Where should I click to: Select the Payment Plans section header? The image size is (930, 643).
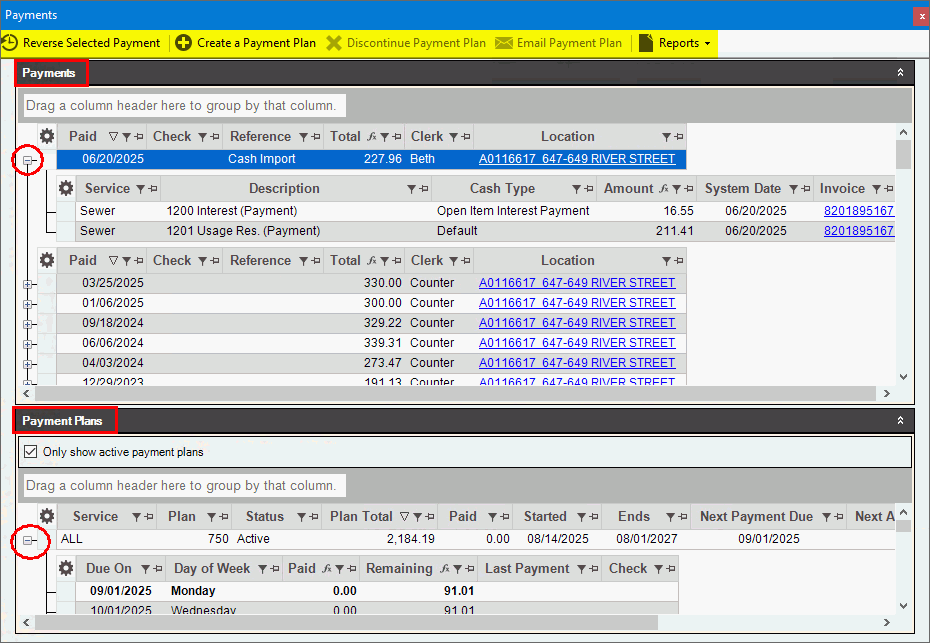point(63,421)
